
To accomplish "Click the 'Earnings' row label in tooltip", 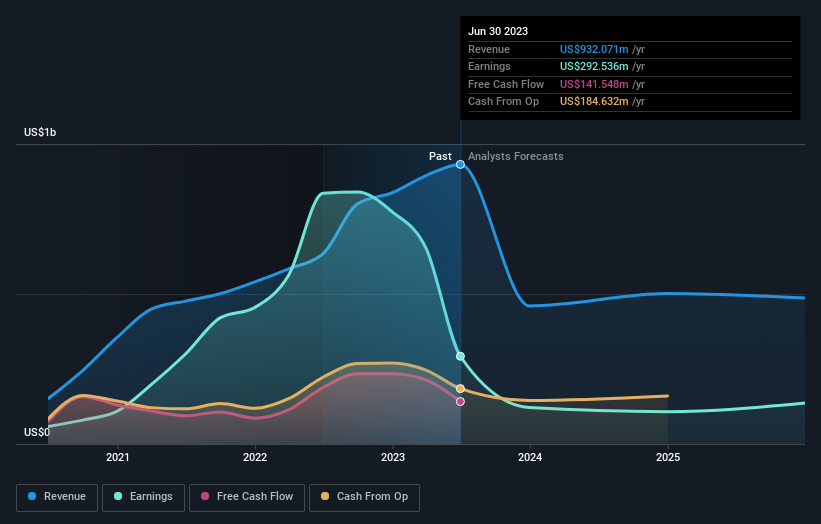I will click(x=489, y=66).
